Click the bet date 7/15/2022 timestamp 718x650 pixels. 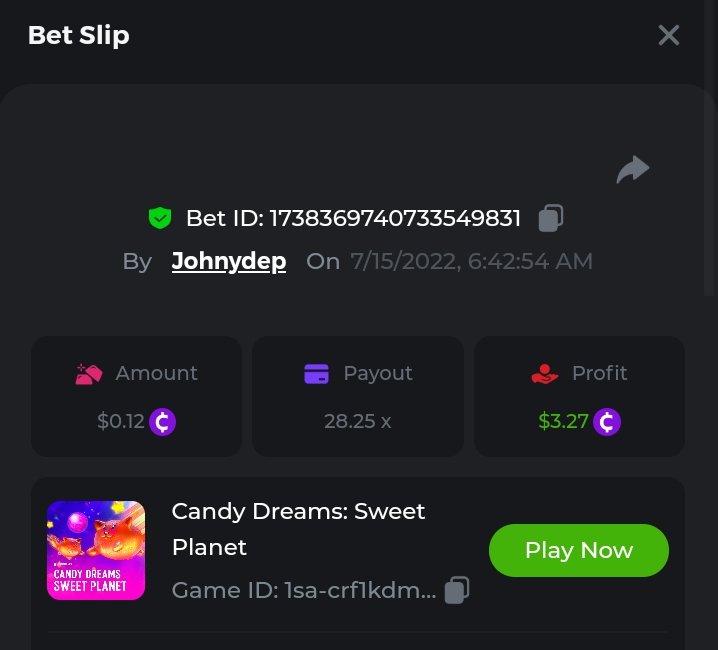(x=472, y=262)
